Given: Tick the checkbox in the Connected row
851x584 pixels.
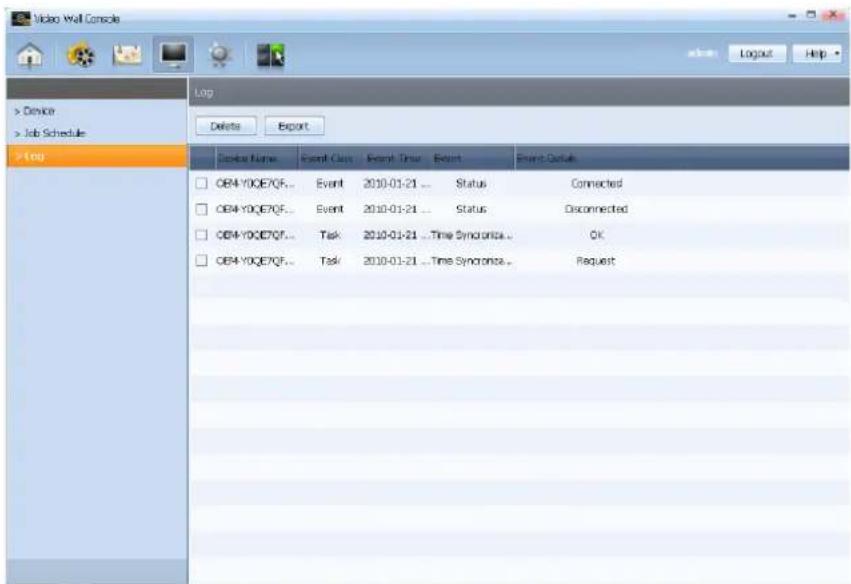Looking at the screenshot, I should point(201,183).
